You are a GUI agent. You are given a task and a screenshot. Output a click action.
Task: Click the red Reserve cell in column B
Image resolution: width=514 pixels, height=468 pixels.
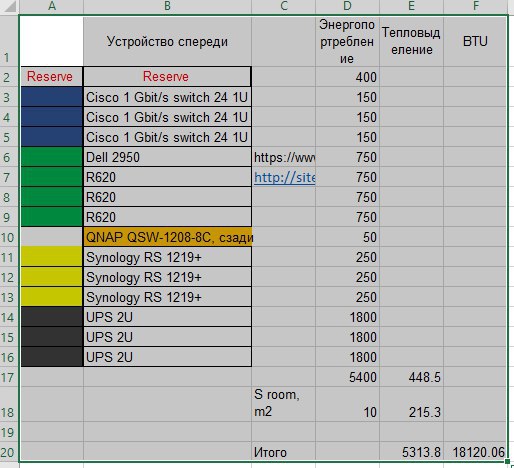click(167, 77)
